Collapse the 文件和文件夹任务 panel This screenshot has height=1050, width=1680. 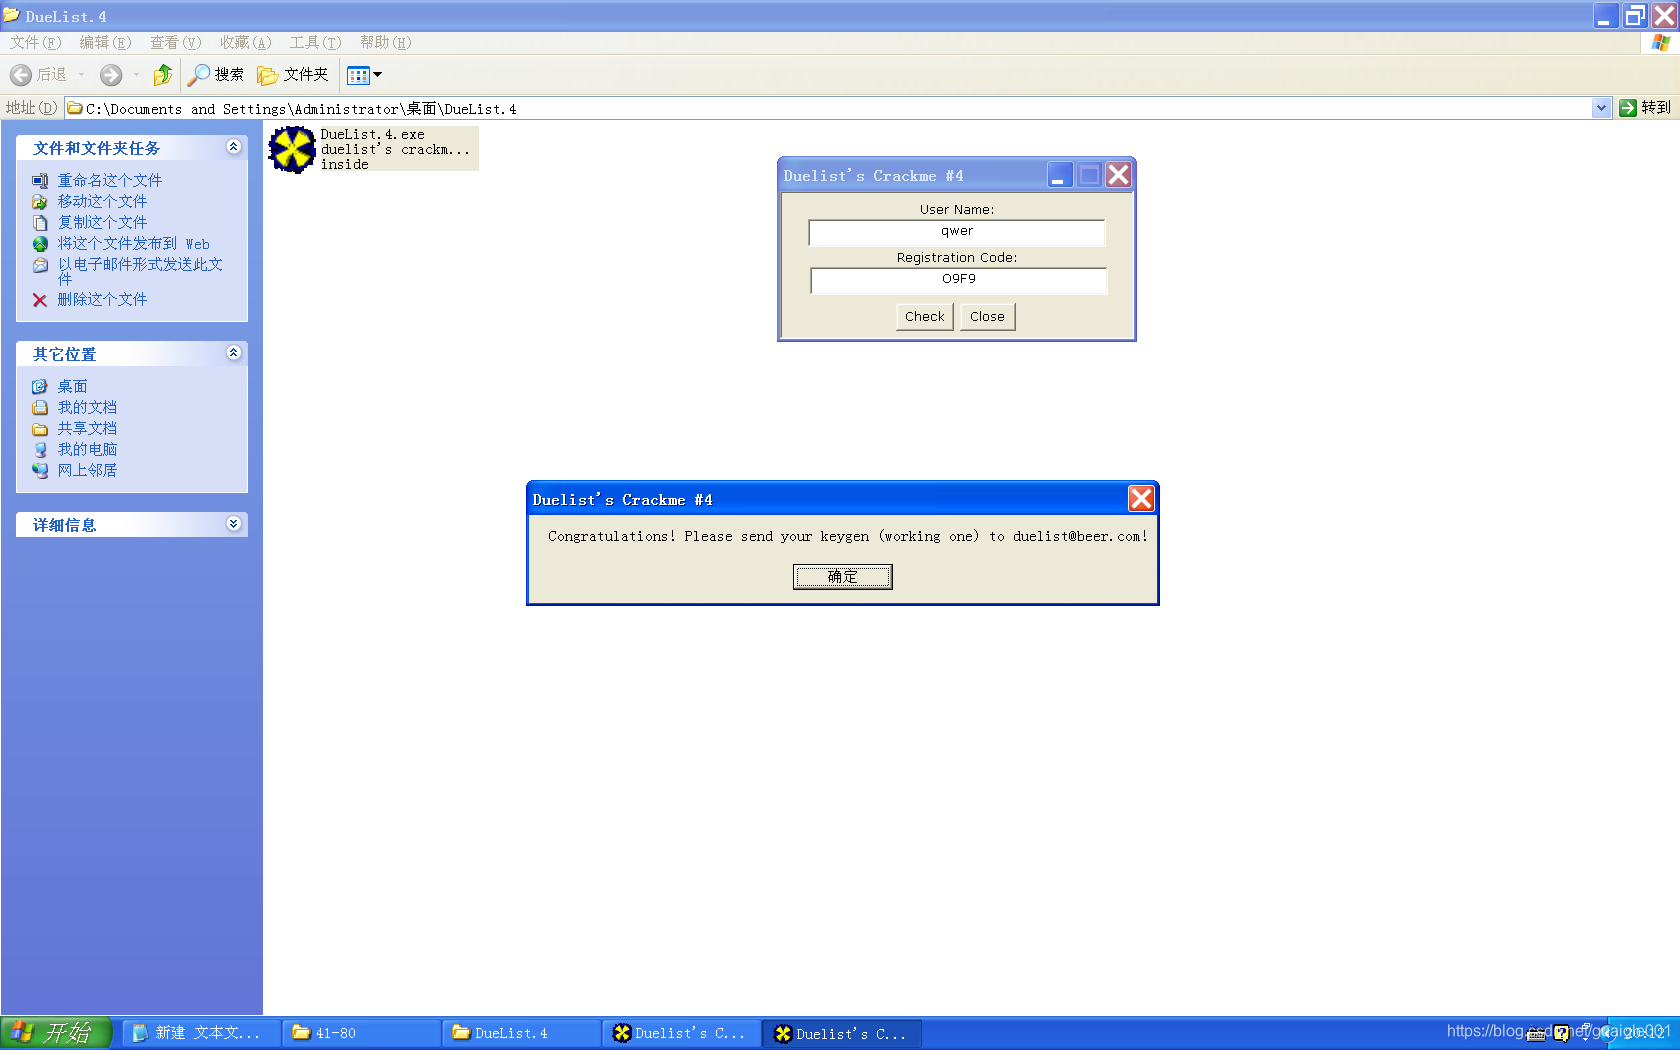coord(233,147)
